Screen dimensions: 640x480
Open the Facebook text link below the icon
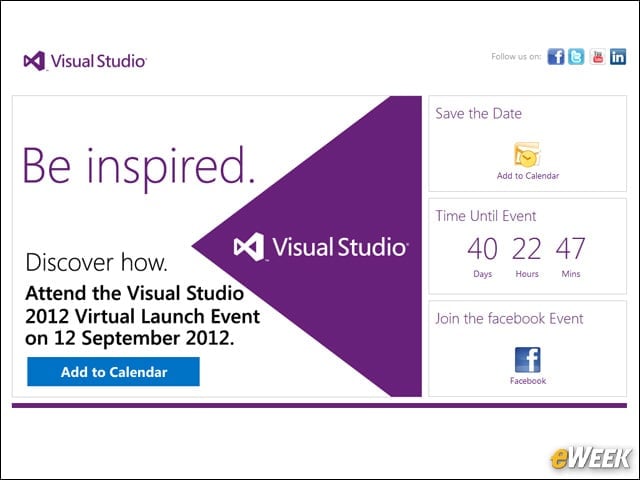[x=528, y=381]
